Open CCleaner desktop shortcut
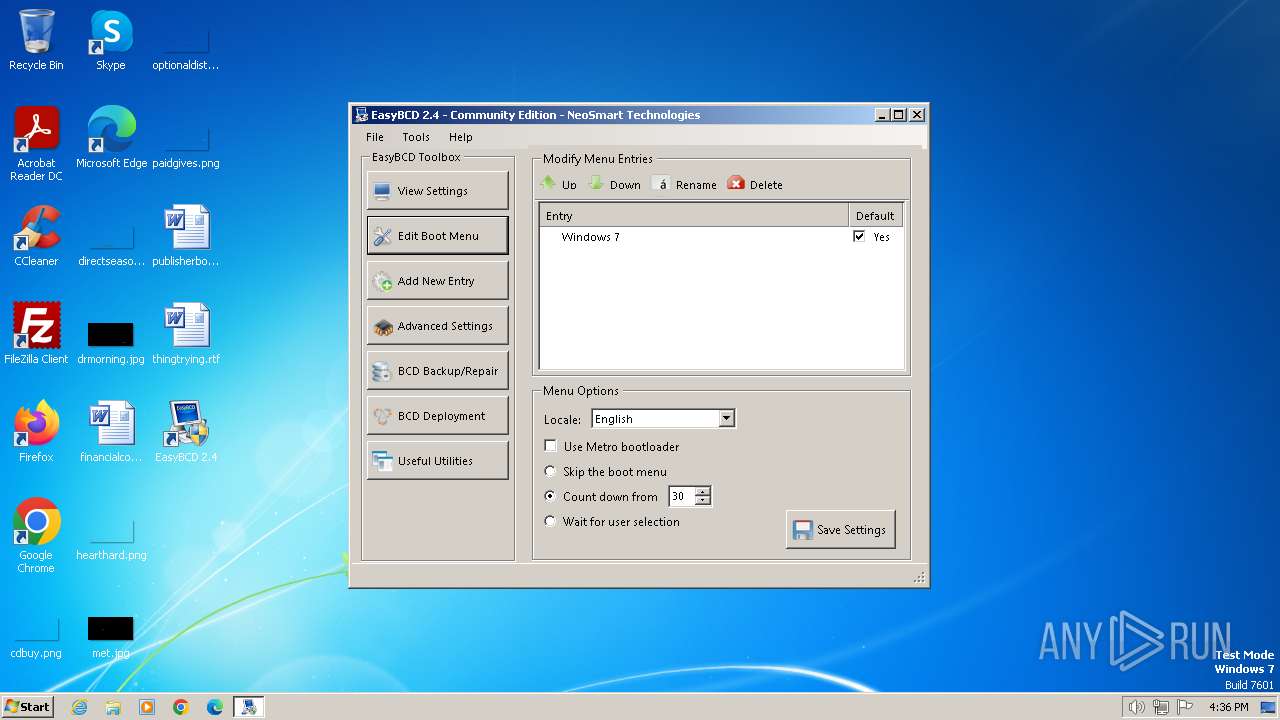1280x720 pixels. [36, 236]
